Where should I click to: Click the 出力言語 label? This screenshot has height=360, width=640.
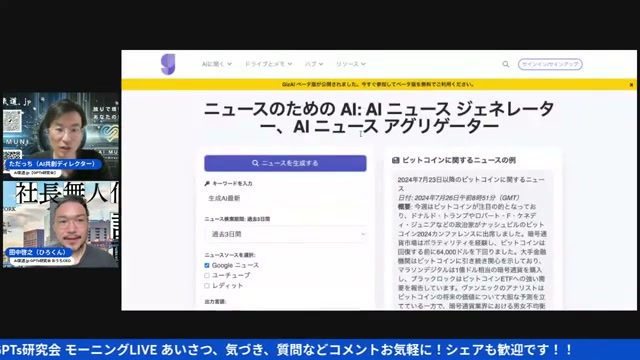point(215,302)
